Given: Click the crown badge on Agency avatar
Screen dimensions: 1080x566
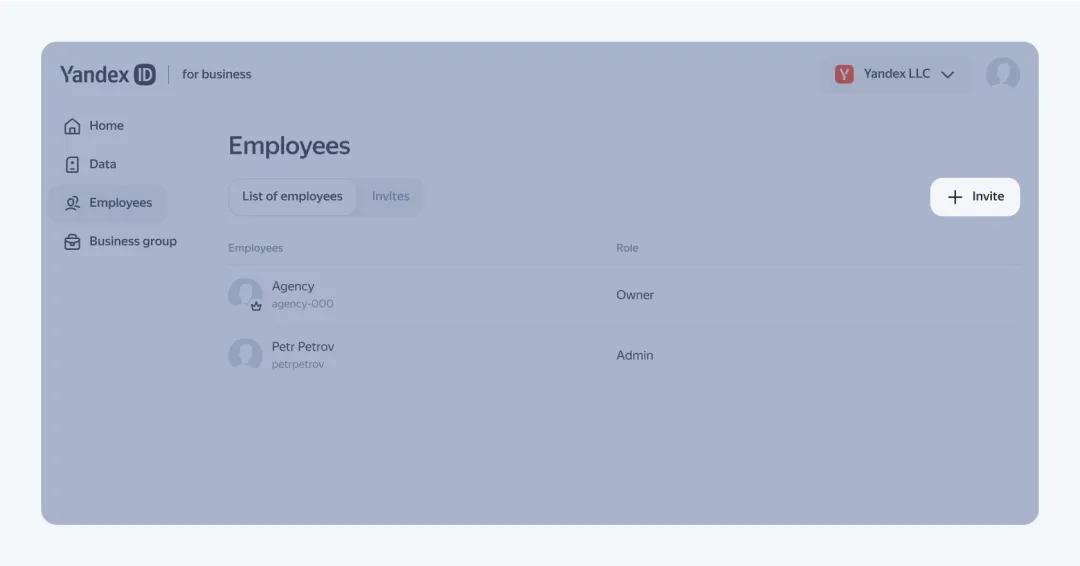Looking at the screenshot, I should (x=256, y=306).
